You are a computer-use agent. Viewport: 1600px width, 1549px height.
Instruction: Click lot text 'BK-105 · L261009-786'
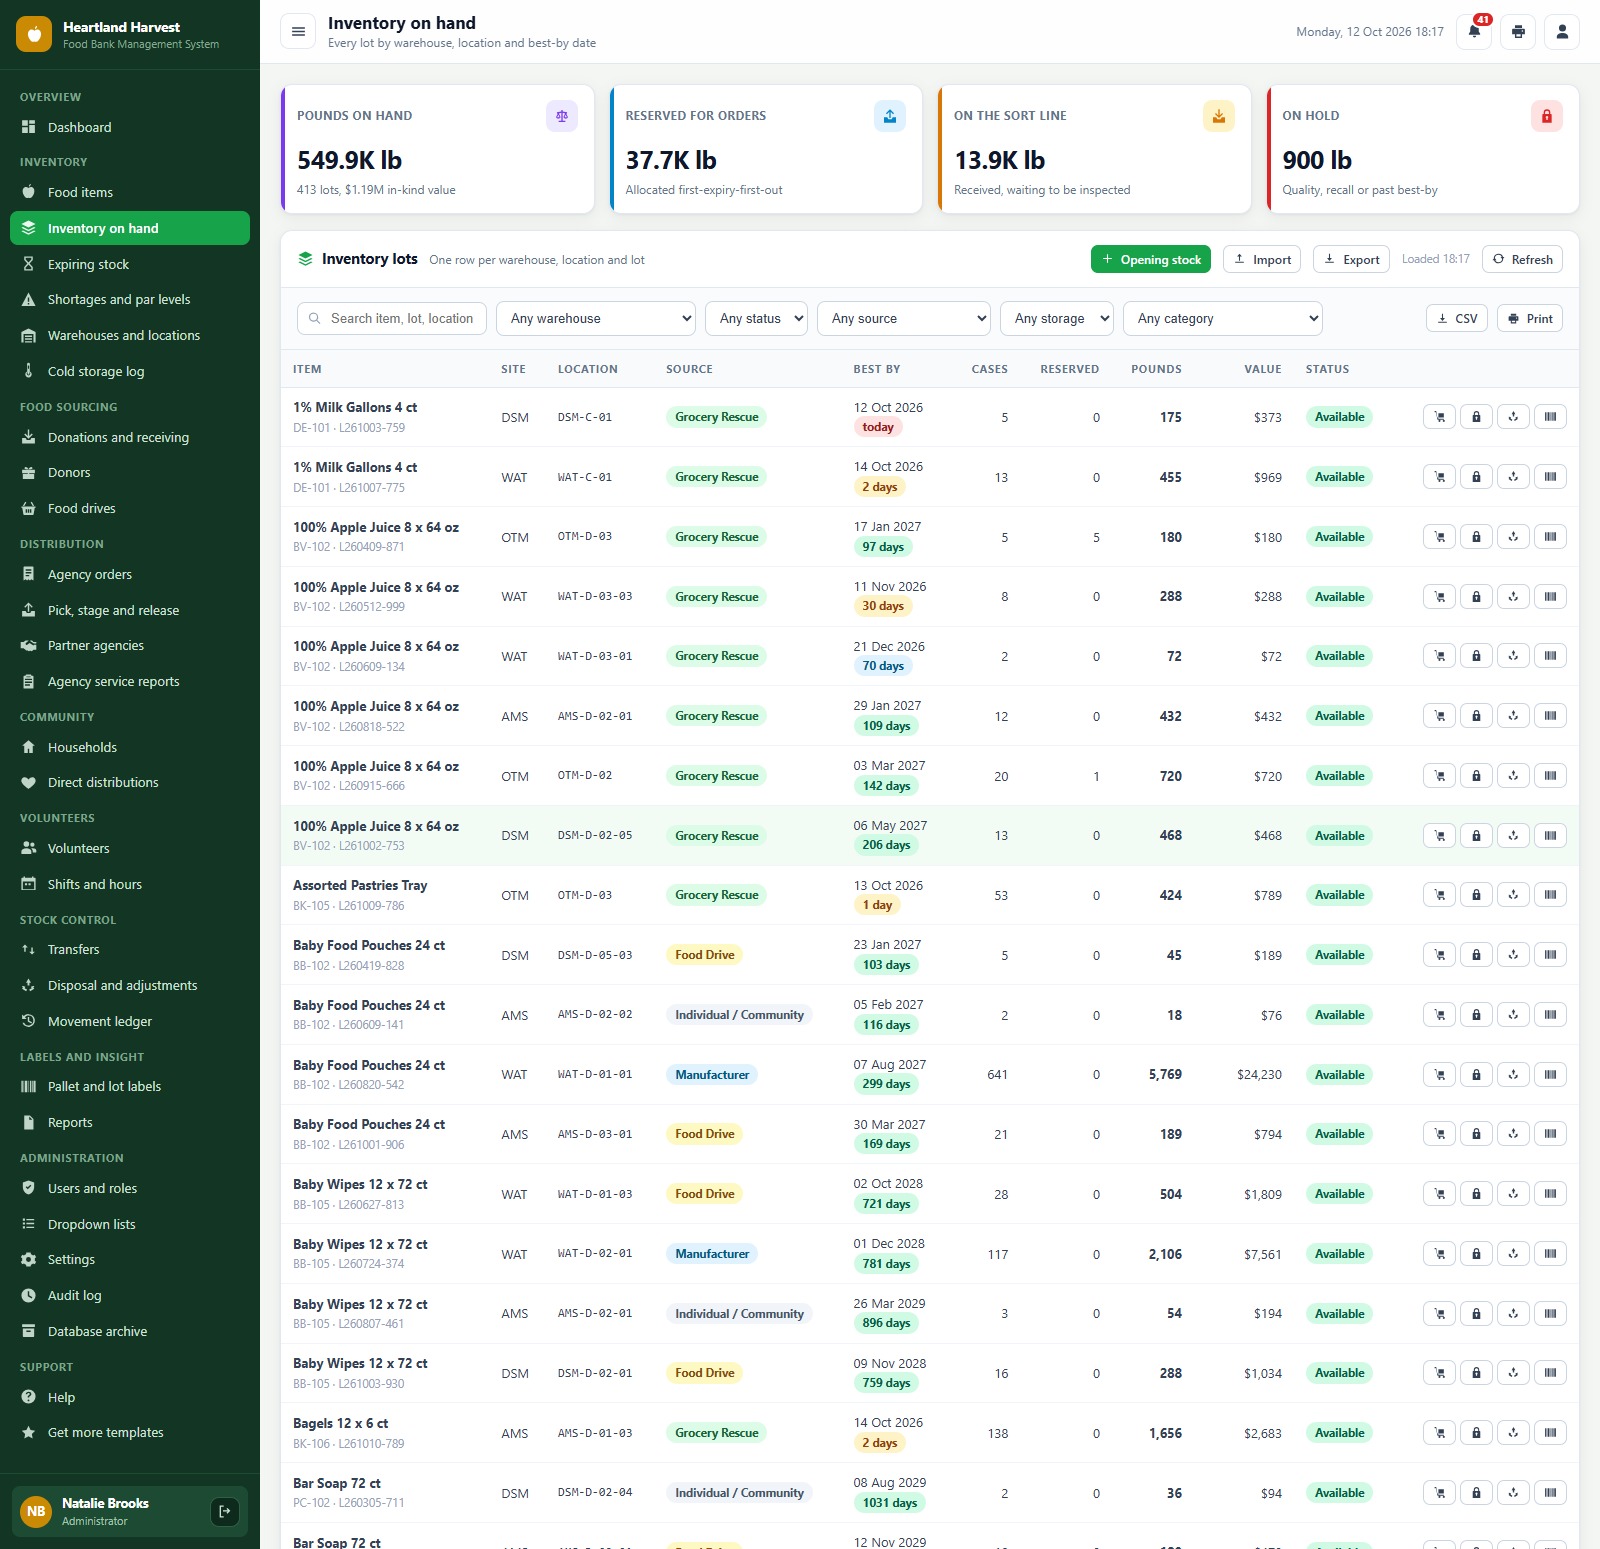coord(349,906)
